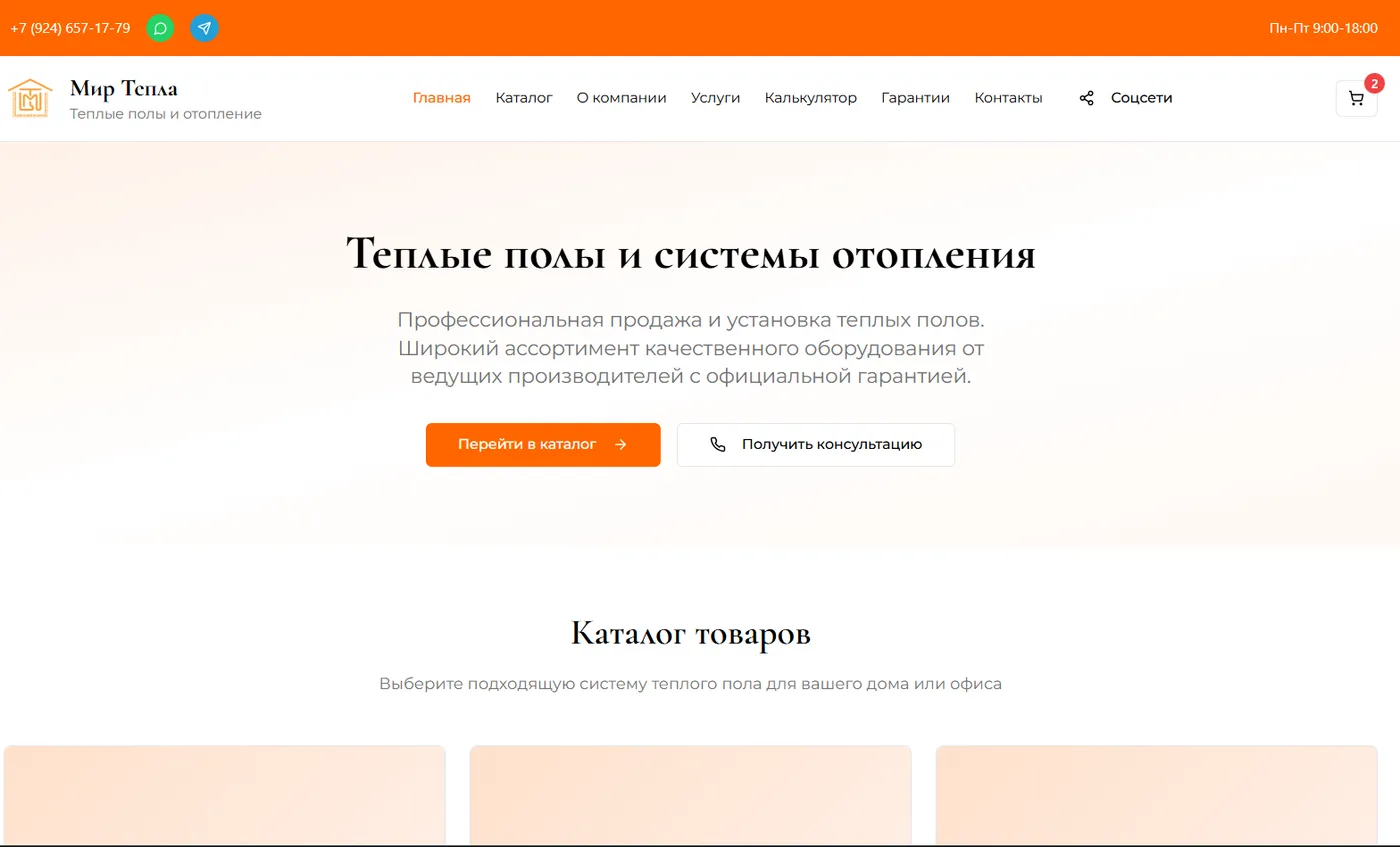1400x847 pixels.
Task: Click the third catalog product card
Action: point(1156,796)
